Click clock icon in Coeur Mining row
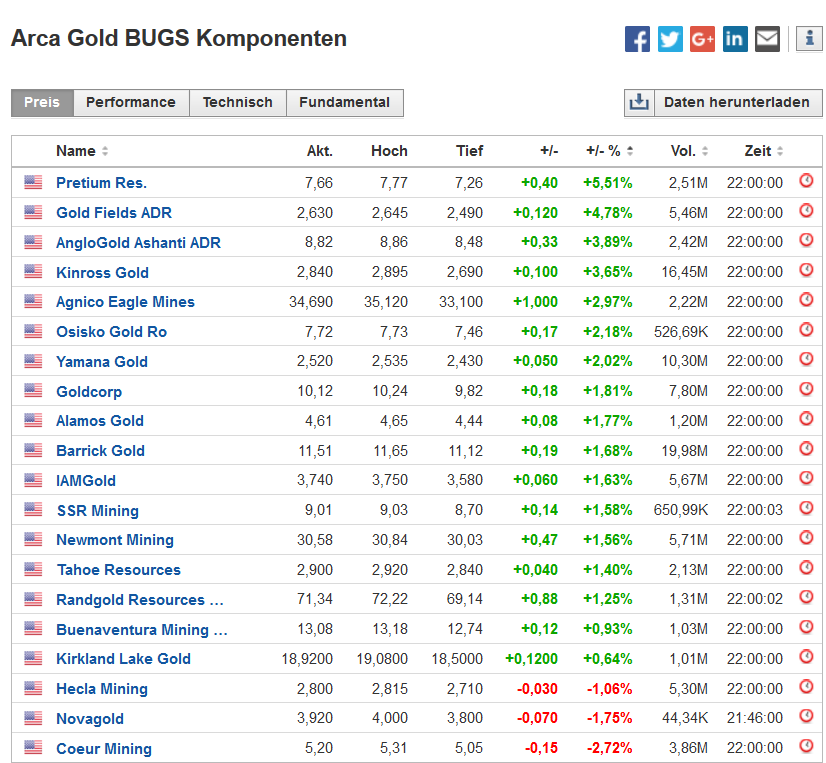826x763 pixels. [x=807, y=746]
